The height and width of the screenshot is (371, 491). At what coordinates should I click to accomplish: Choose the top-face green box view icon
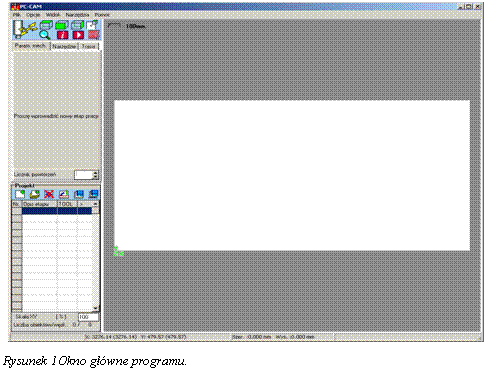pos(46,25)
